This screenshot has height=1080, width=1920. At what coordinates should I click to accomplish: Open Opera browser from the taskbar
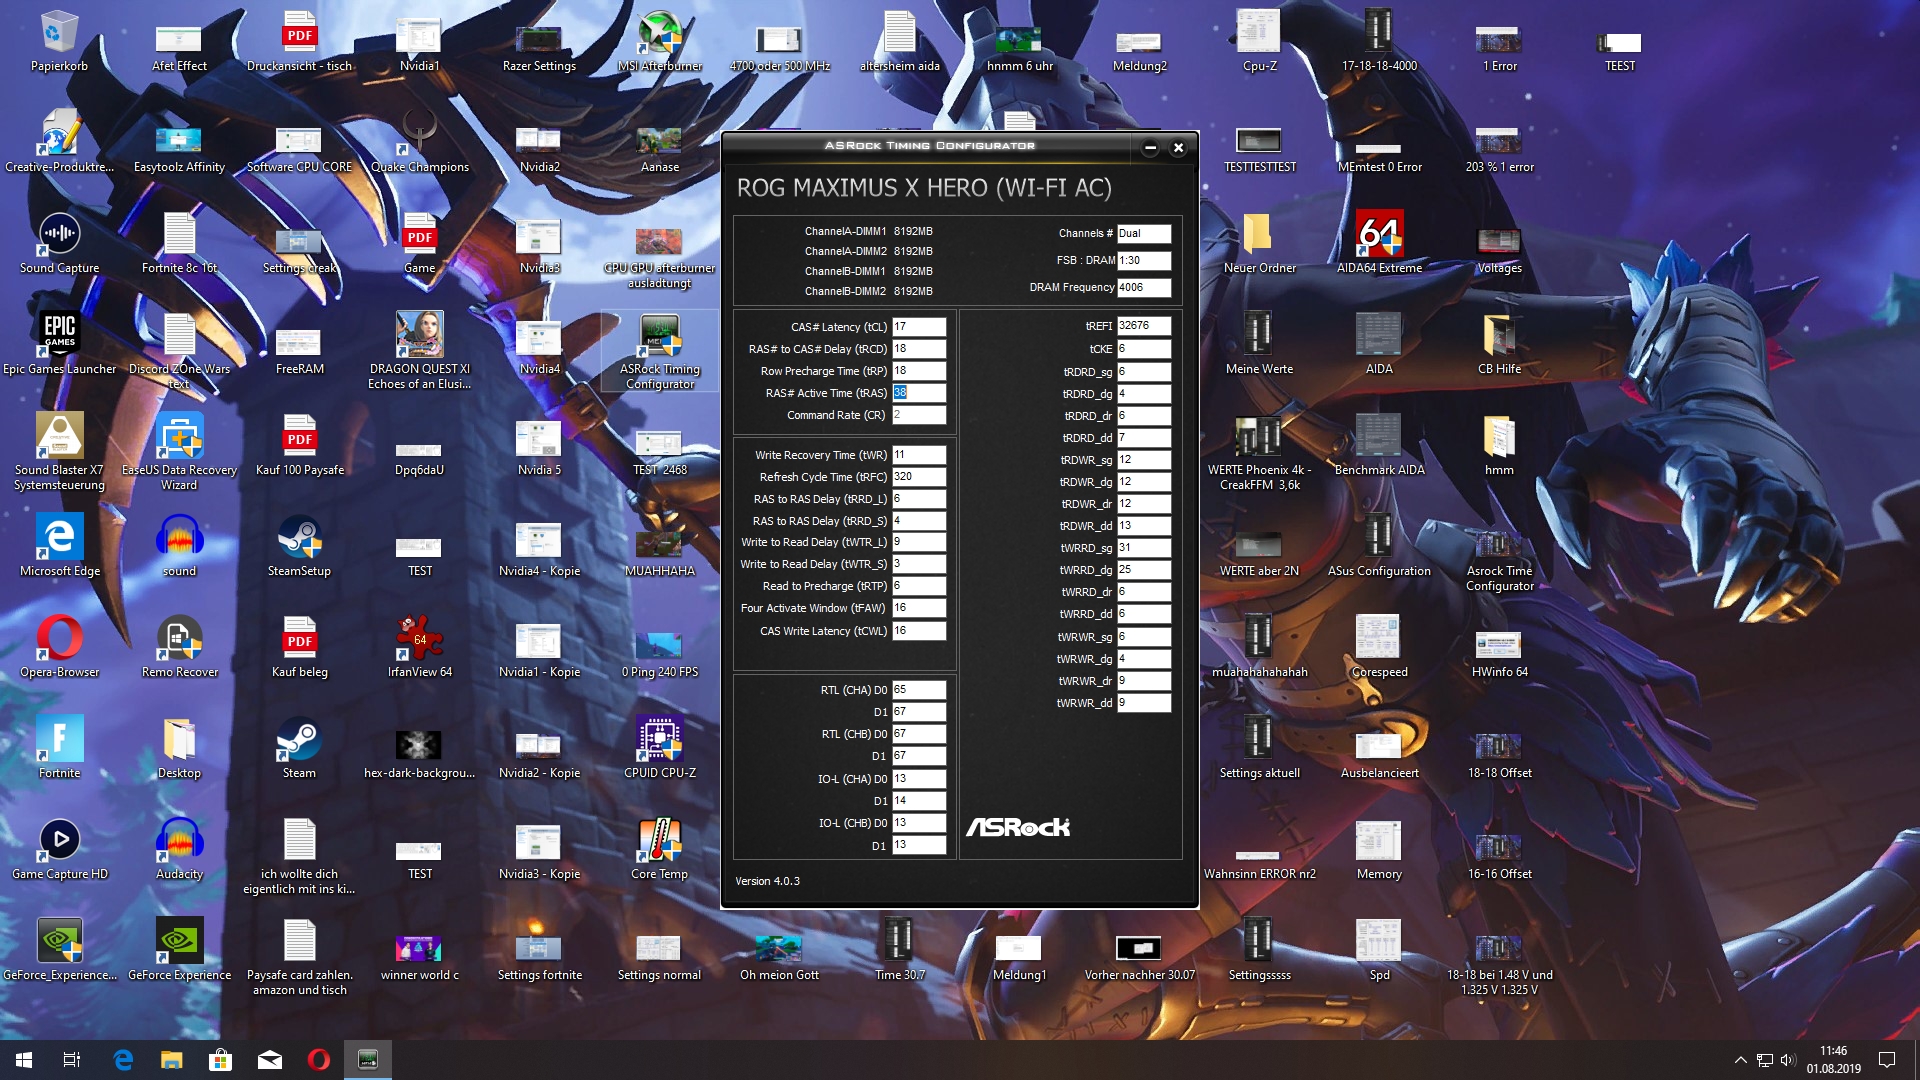[319, 1060]
